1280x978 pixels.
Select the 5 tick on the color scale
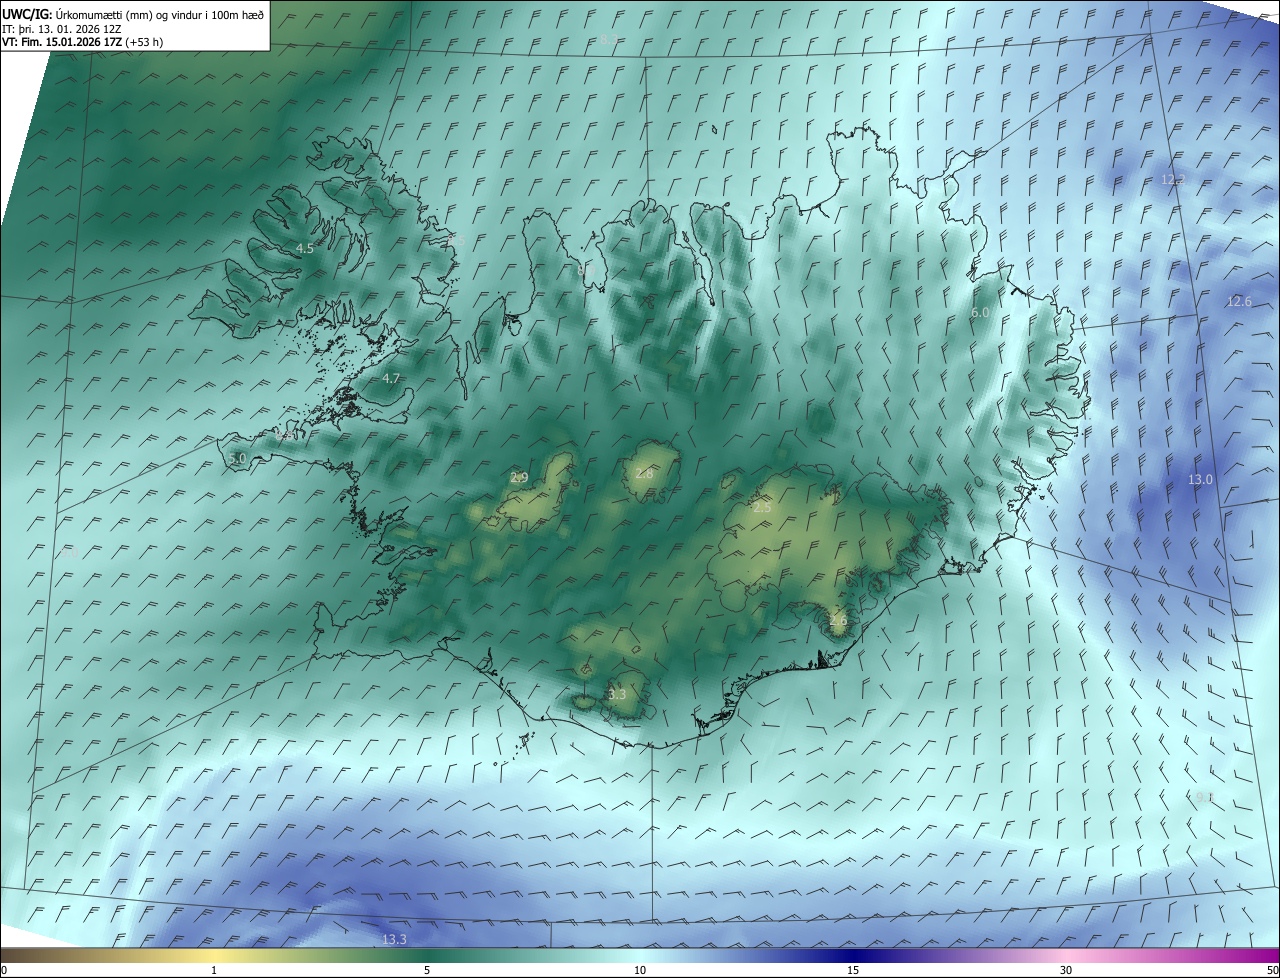(x=427, y=971)
